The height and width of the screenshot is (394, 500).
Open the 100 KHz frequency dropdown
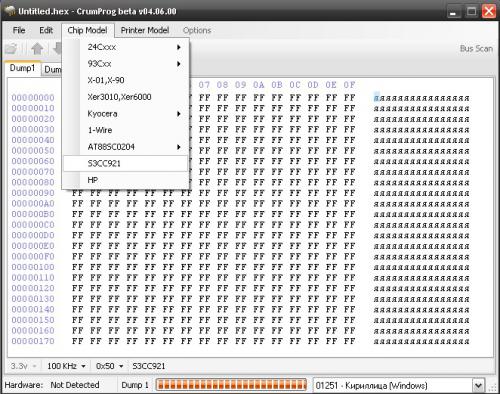(66, 366)
